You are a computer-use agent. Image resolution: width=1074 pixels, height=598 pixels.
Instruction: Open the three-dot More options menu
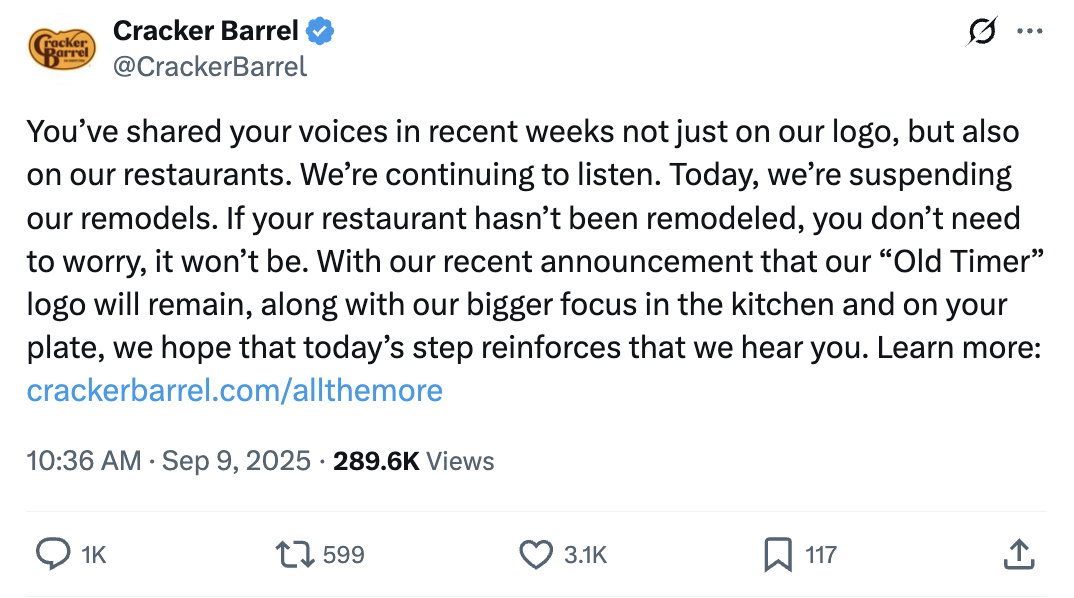1029,32
